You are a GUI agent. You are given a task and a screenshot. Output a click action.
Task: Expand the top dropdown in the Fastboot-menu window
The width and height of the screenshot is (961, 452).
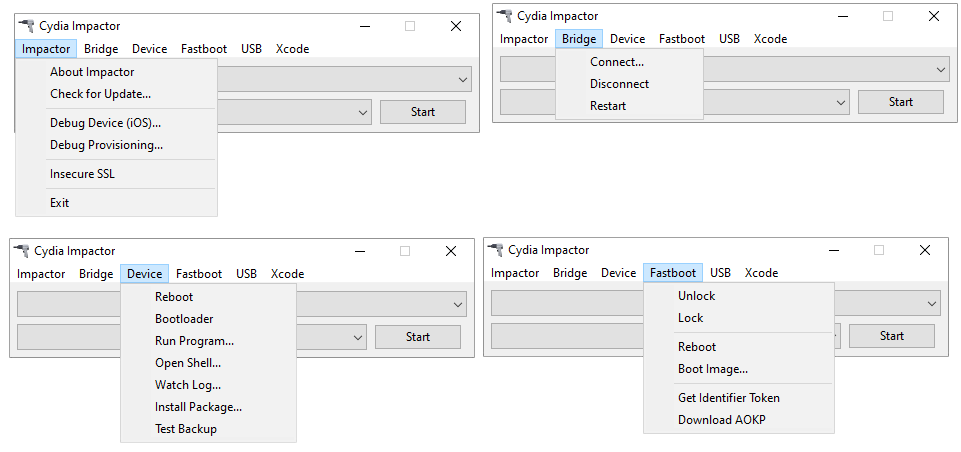932,304
